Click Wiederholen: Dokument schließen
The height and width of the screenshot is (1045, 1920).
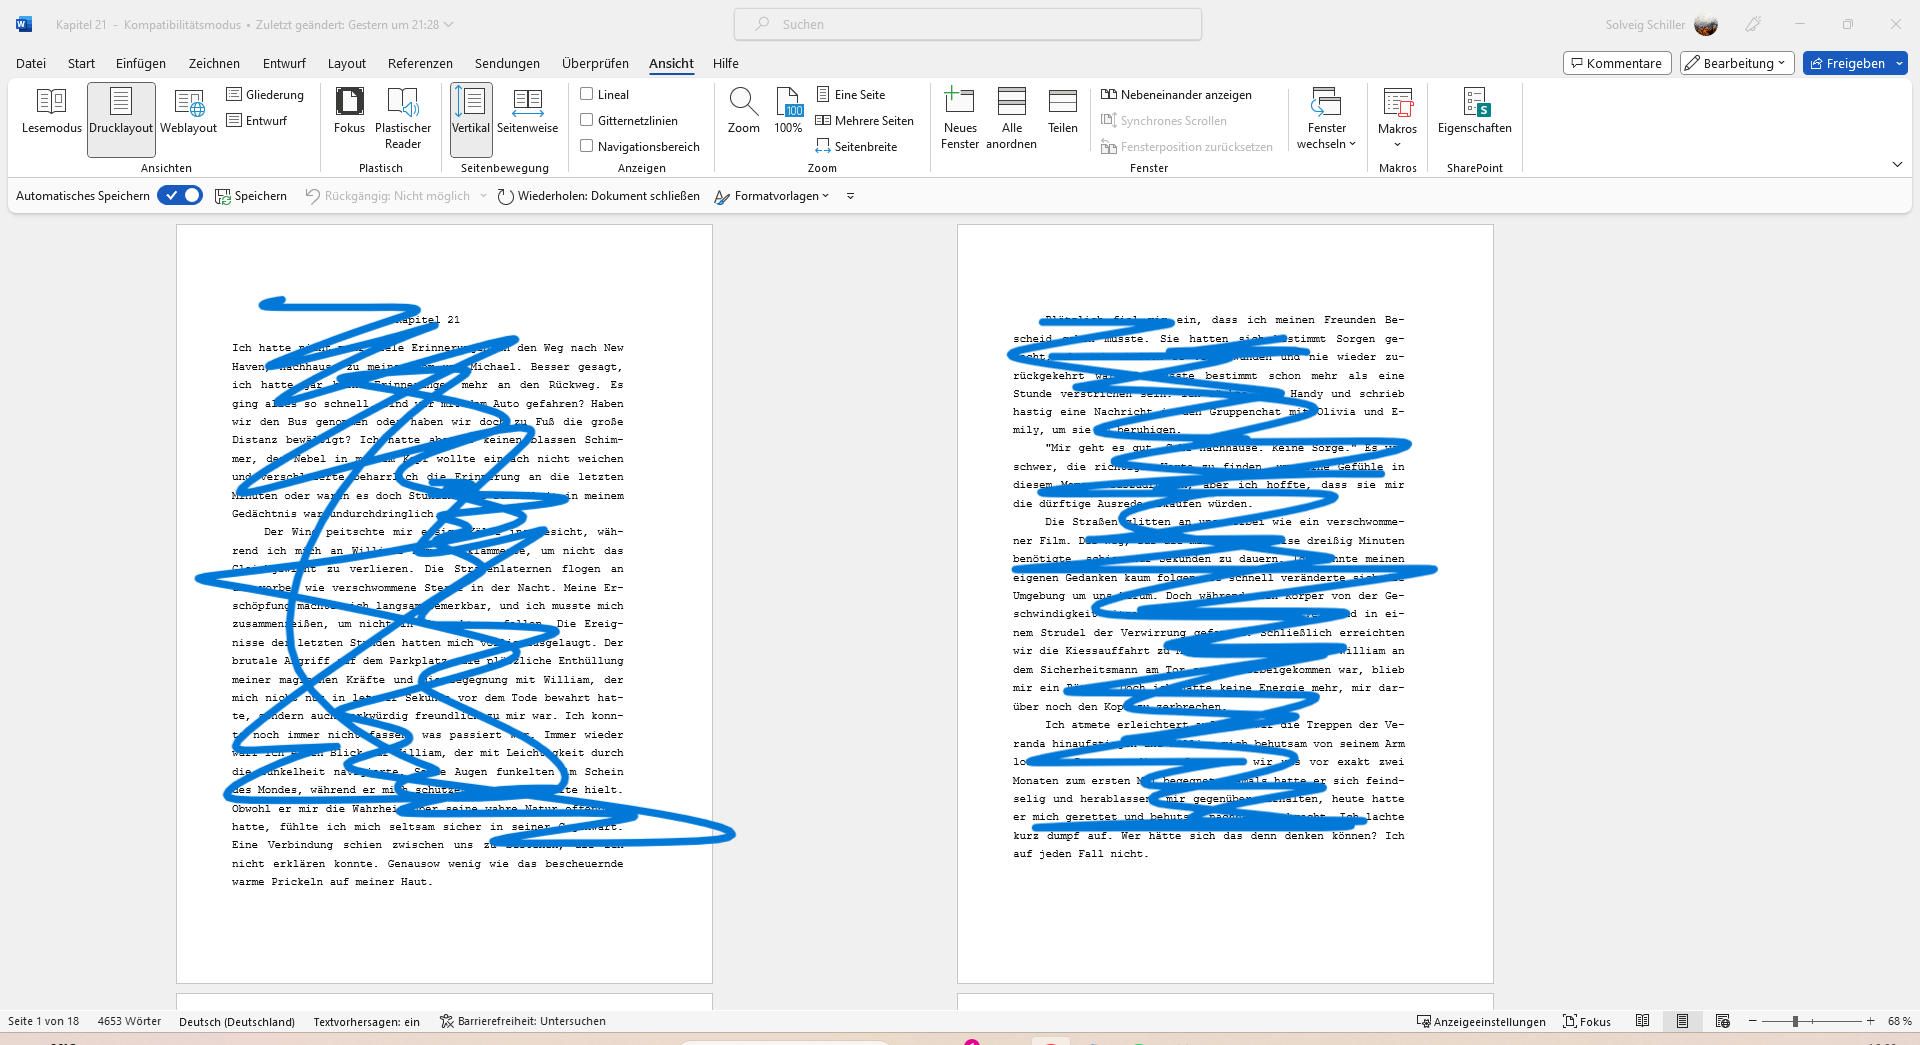(x=598, y=196)
